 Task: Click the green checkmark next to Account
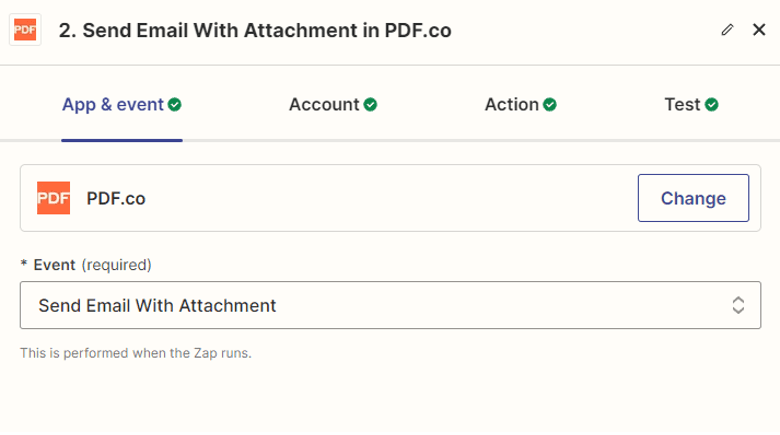click(371, 104)
